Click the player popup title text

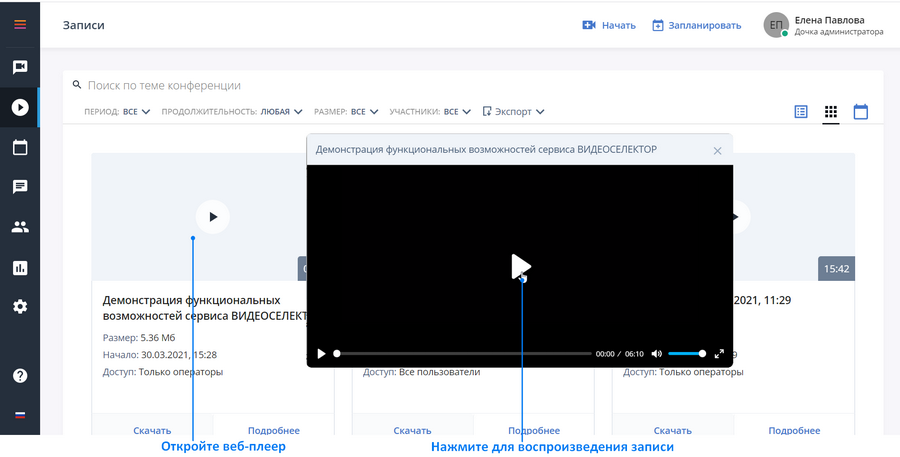tap(486, 149)
